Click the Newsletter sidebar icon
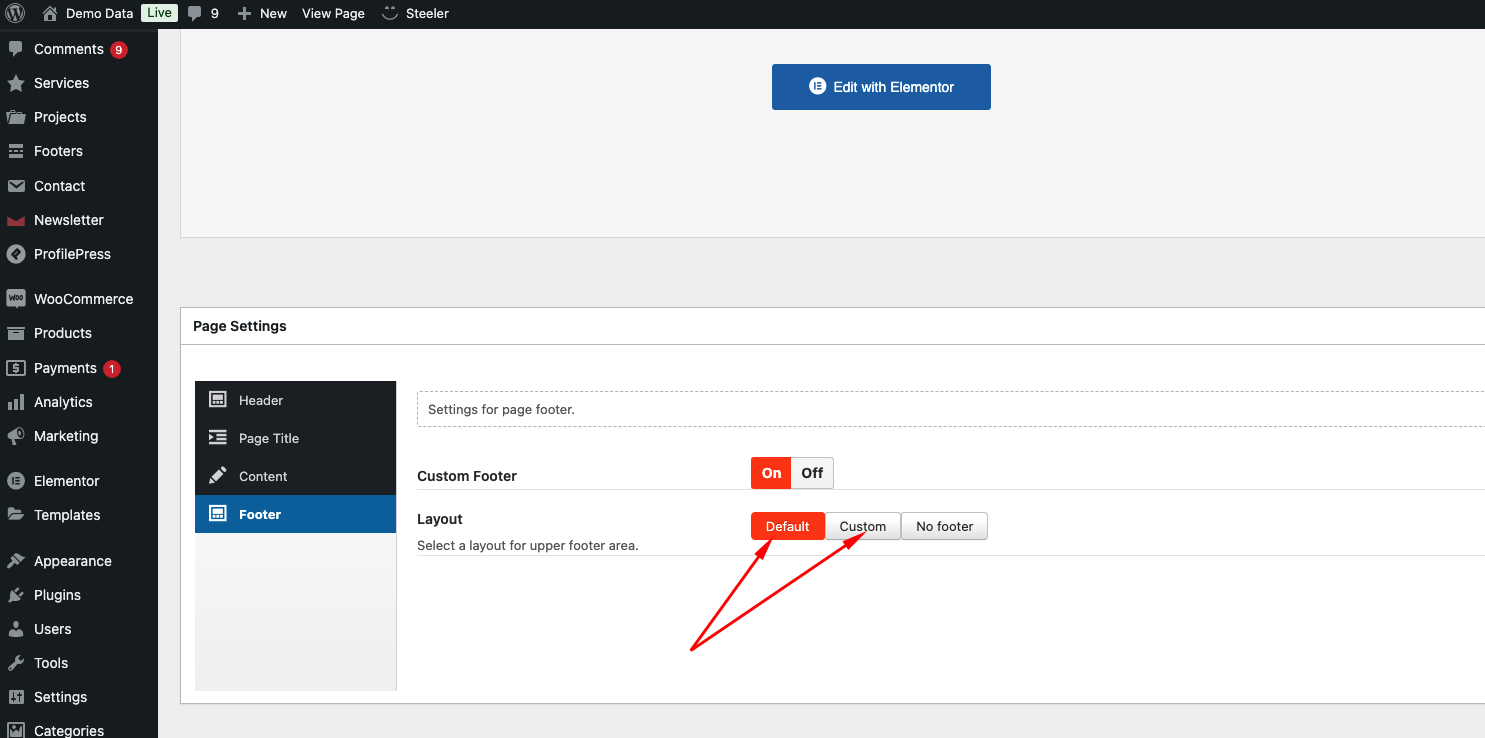Viewport: 1485px width, 738px height. tap(16, 220)
